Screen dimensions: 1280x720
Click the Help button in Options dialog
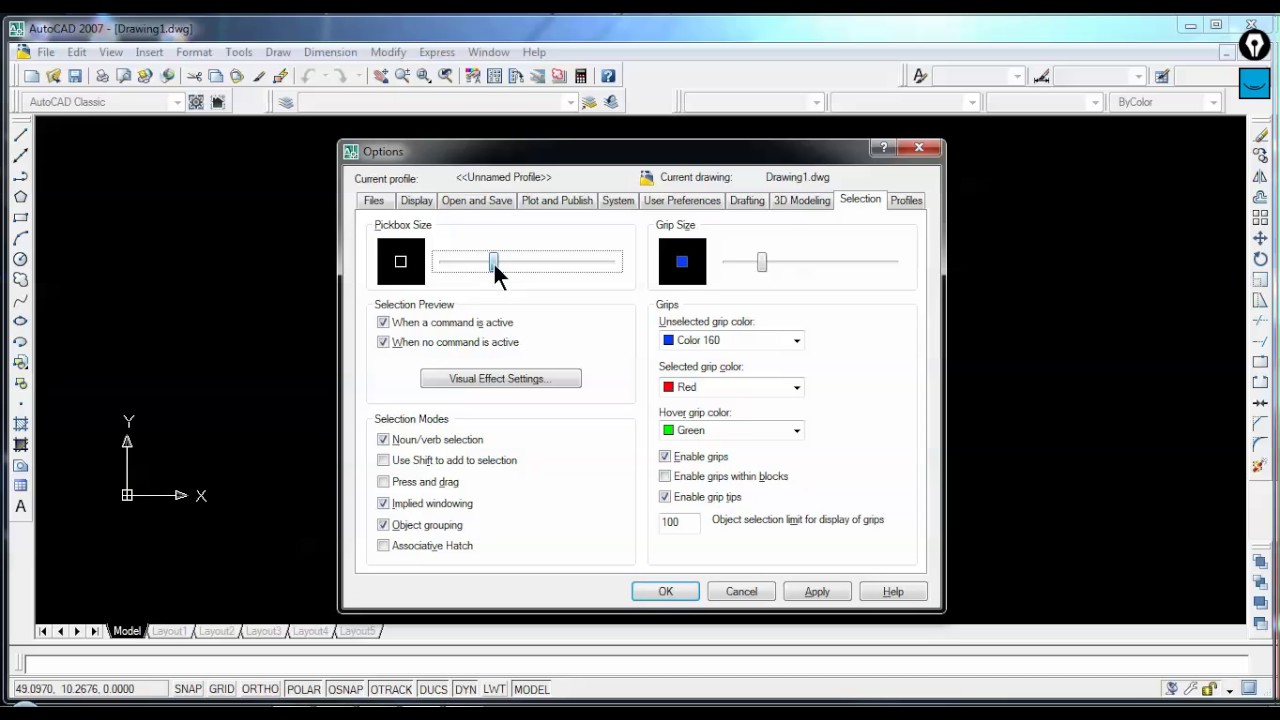[893, 592]
